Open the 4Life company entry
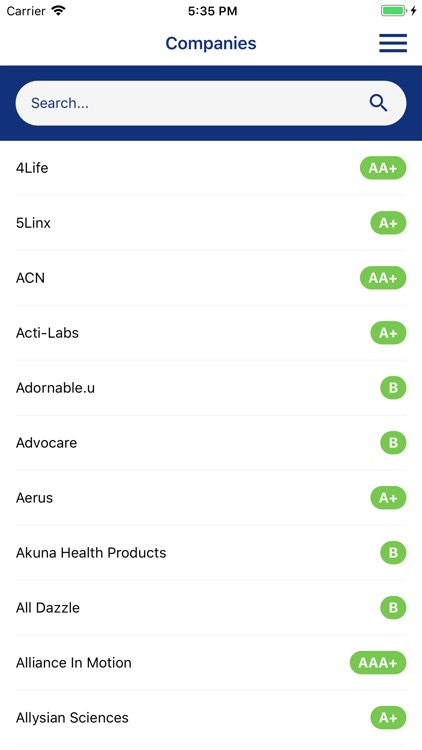The image size is (422, 750). coord(211,168)
